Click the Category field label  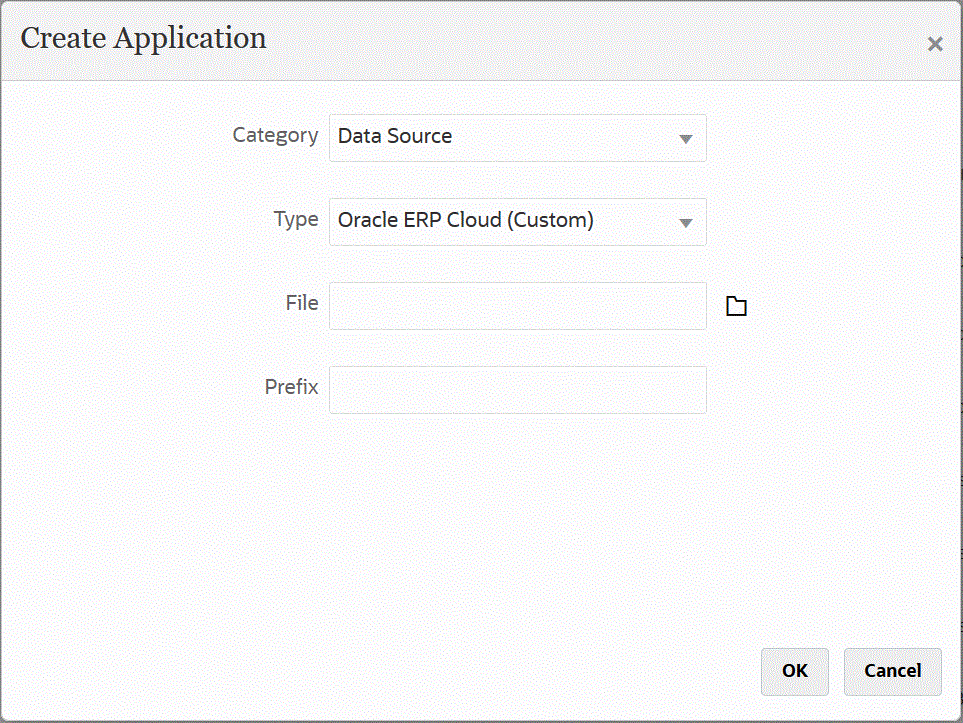click(x=275, y=135)
